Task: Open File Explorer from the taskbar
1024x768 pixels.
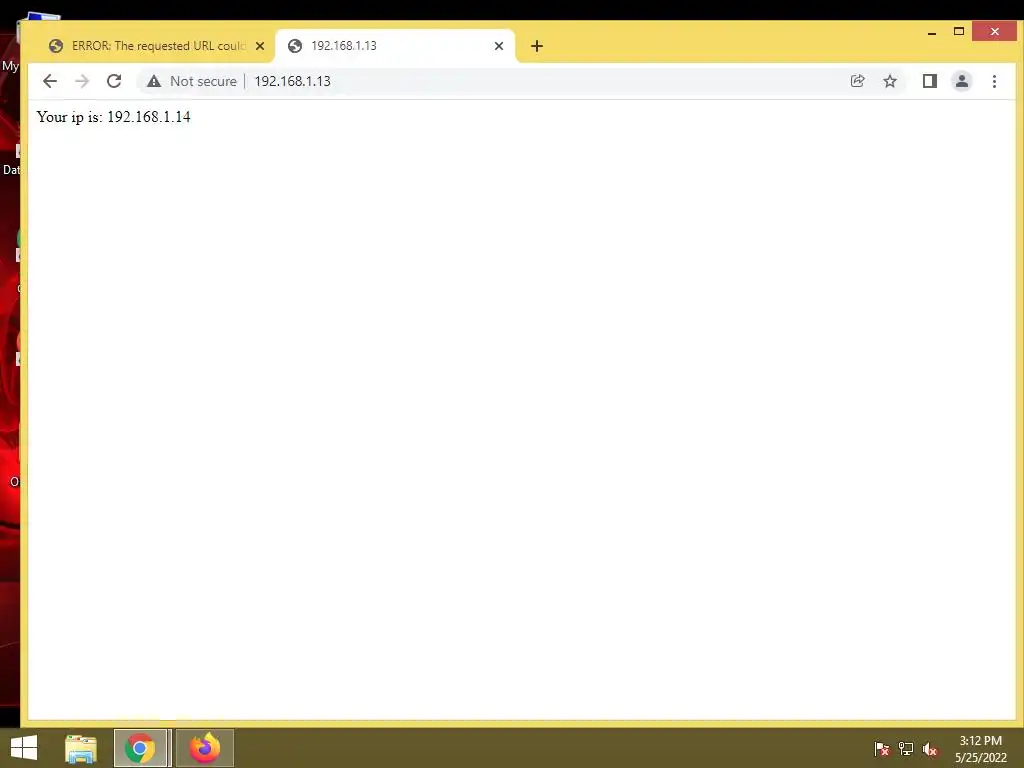Action: pyautogui.click(x=81, y=748)
